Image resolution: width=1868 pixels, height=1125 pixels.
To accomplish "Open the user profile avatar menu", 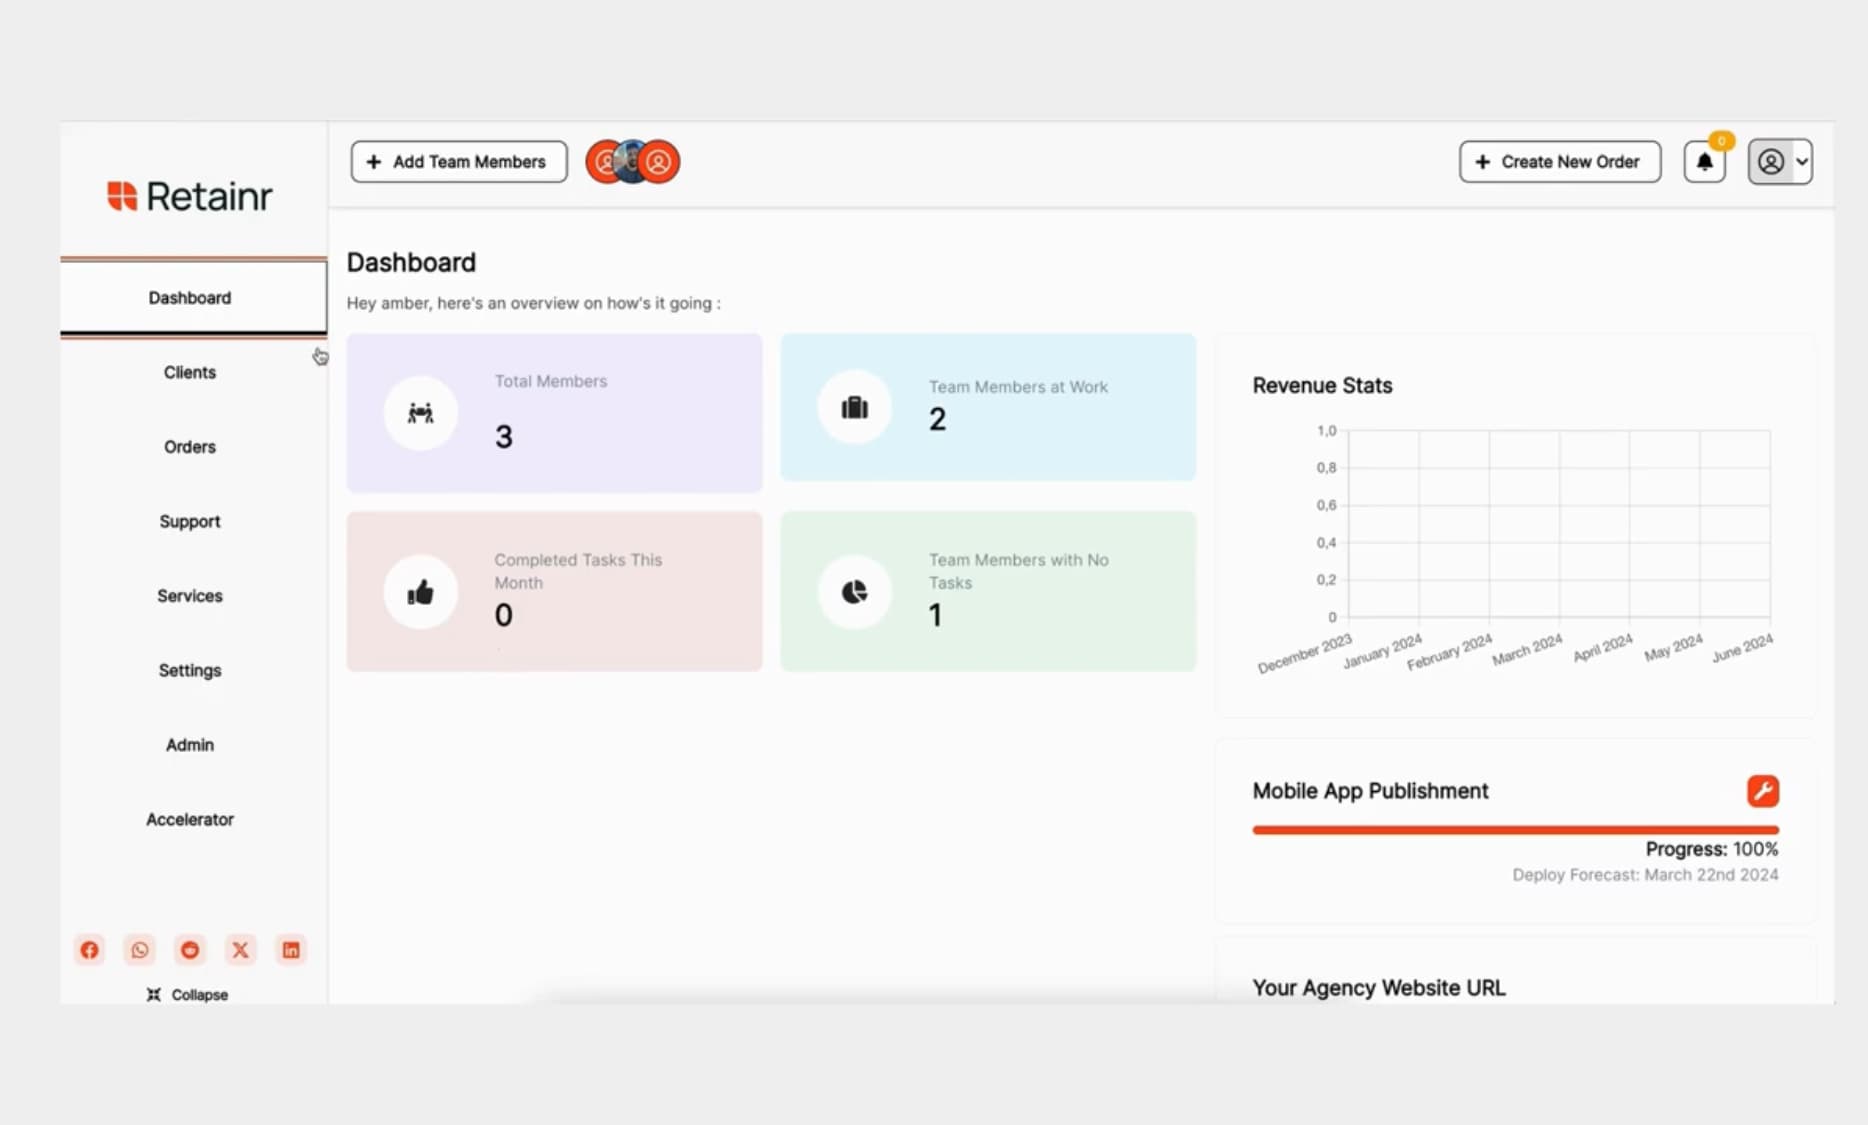I will coord(1780,162).
